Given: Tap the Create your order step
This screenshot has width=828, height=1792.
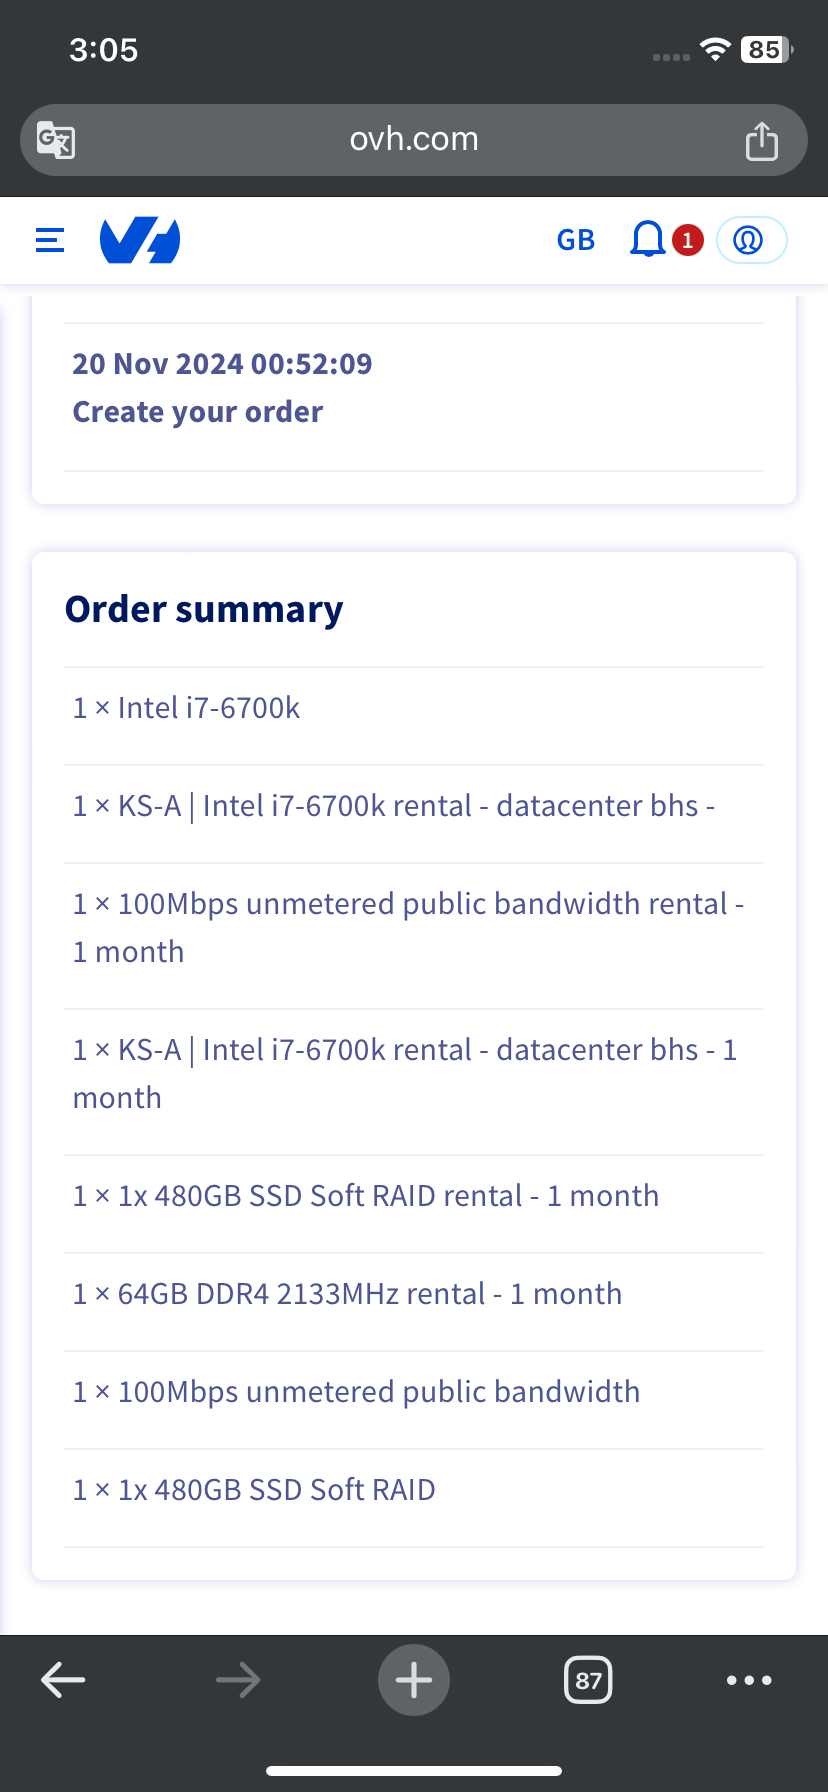Looking at the screenshot, I should point(198,412).
